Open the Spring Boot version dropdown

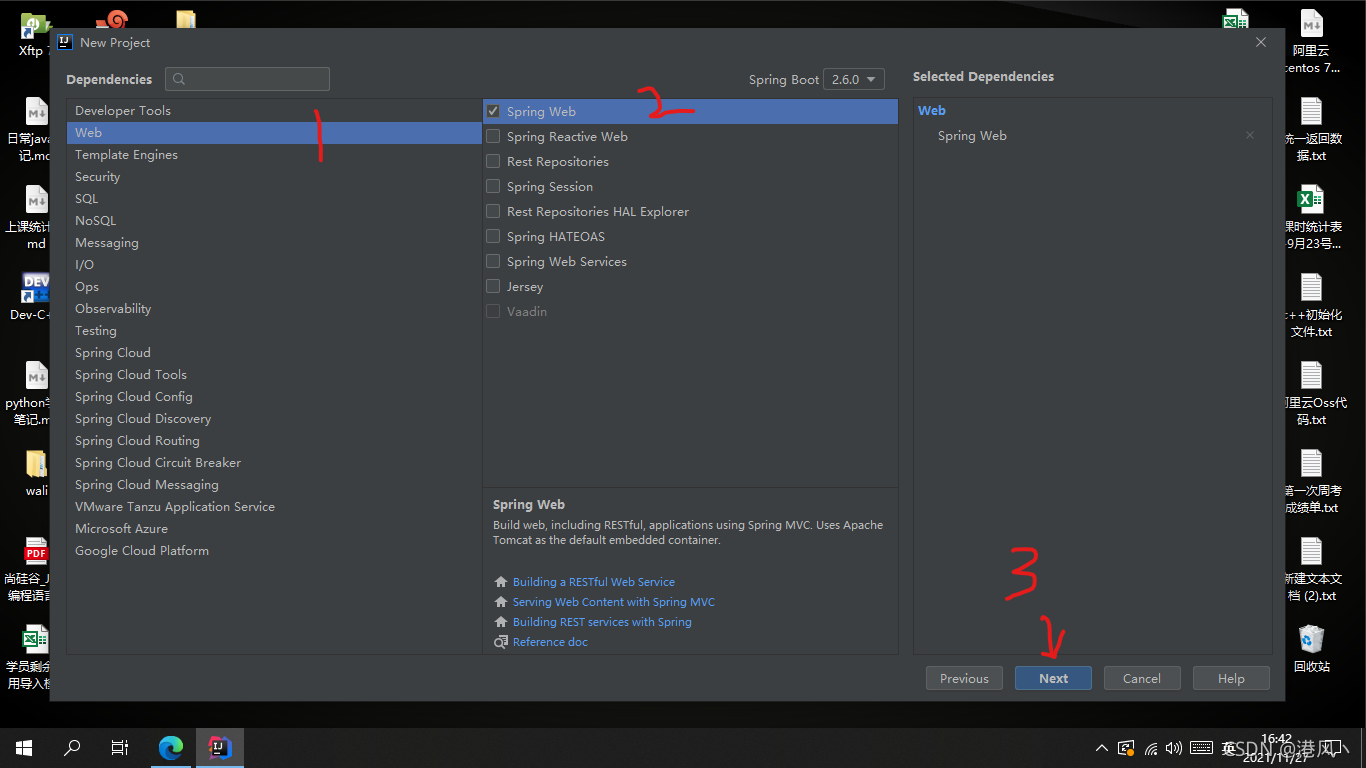click(854, 79)
